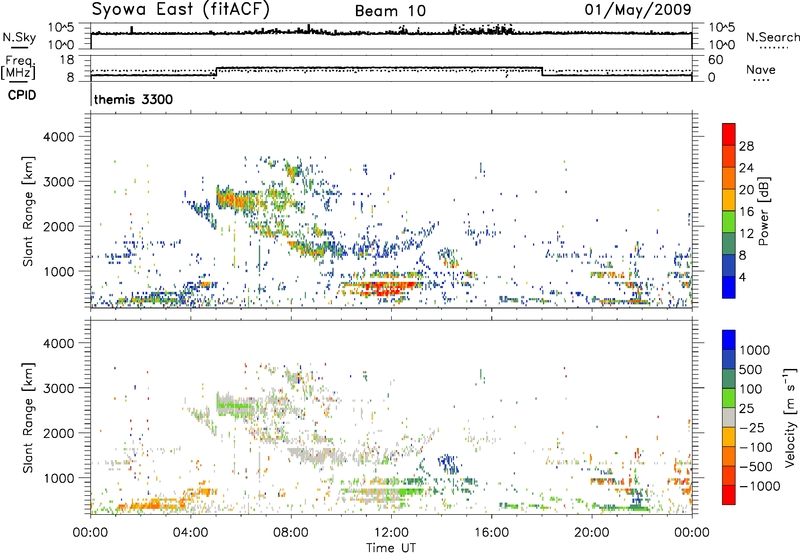
Task: Click the 'Freq. [MHz]' axis label
Action: (18, 68)
